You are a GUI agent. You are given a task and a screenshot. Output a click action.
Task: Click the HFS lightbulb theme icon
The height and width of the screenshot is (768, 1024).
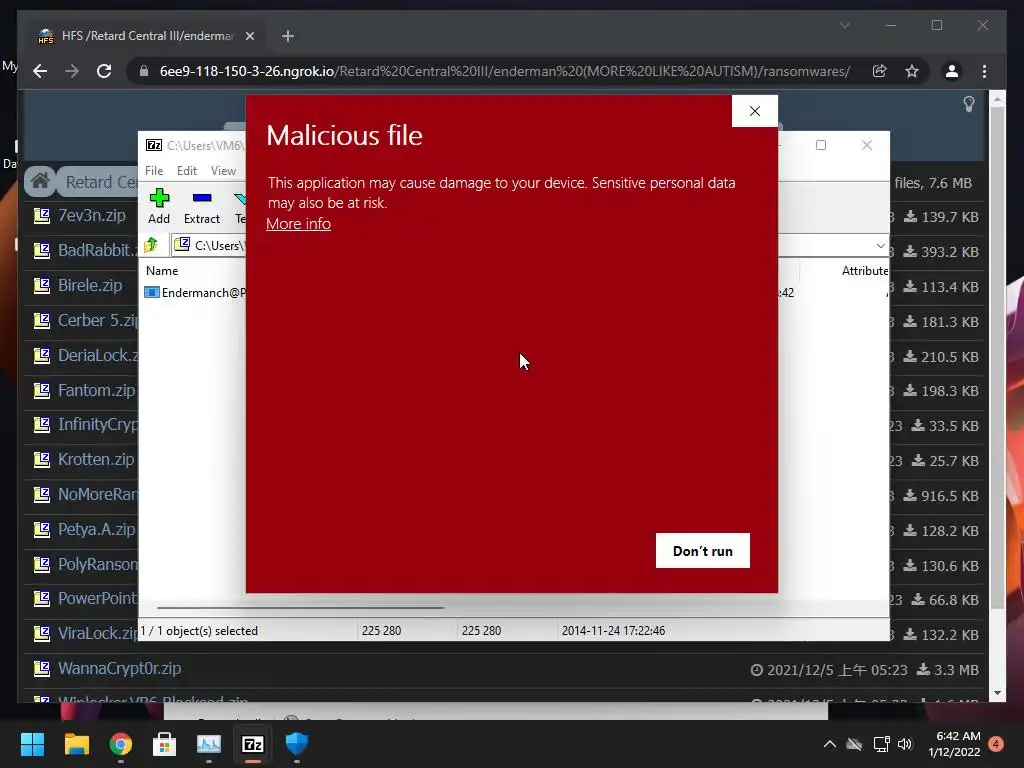[x=968, y=104]
